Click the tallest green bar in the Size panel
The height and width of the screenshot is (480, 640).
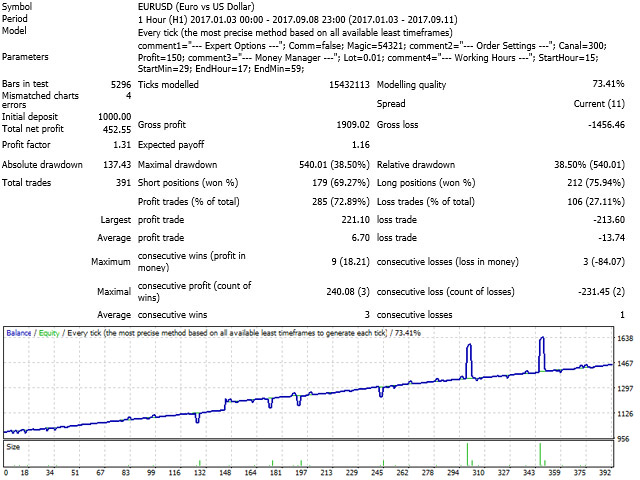(541, 453)
